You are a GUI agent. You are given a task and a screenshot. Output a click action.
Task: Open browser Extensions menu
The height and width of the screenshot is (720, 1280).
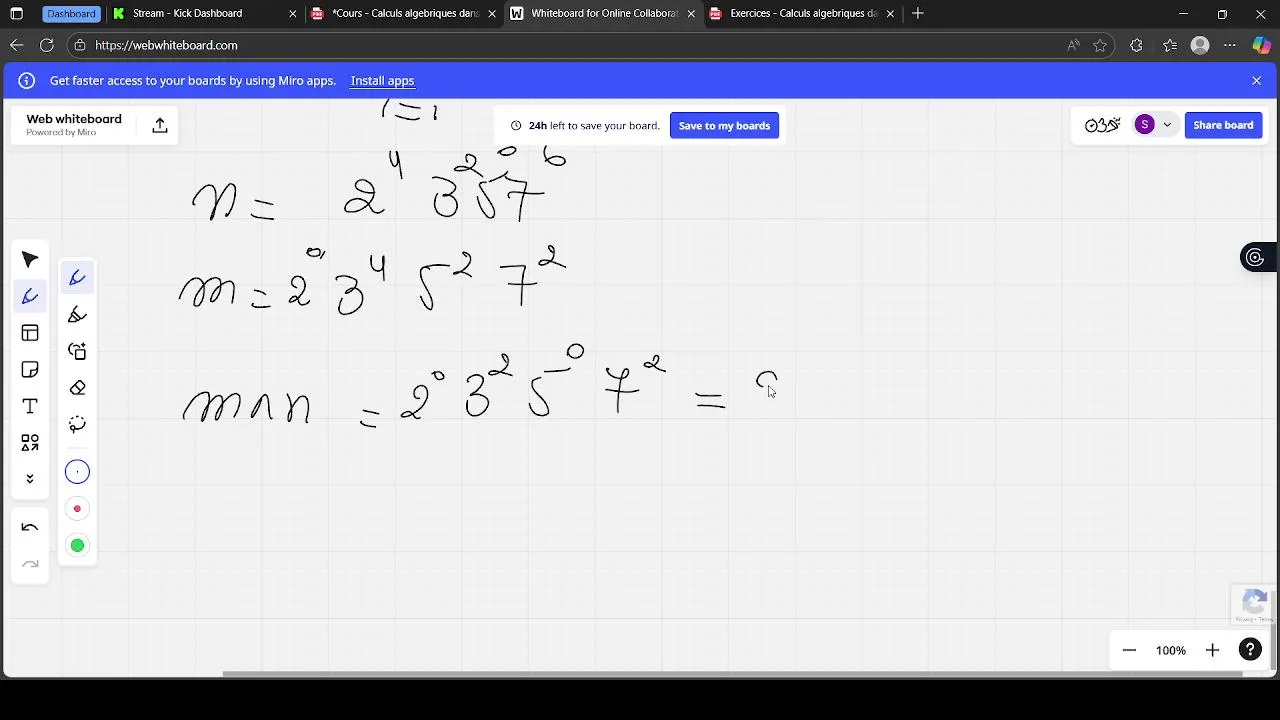(x=1136, y=45)
